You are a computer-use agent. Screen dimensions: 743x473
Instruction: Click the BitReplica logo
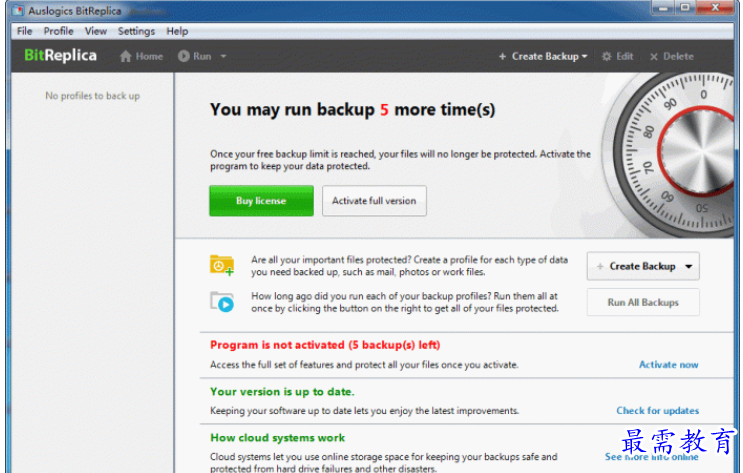60,55
